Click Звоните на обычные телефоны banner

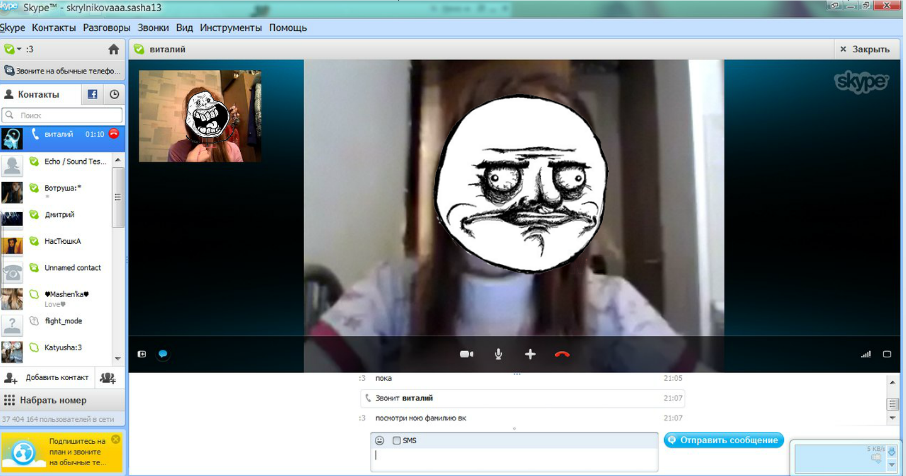(62, 71)
